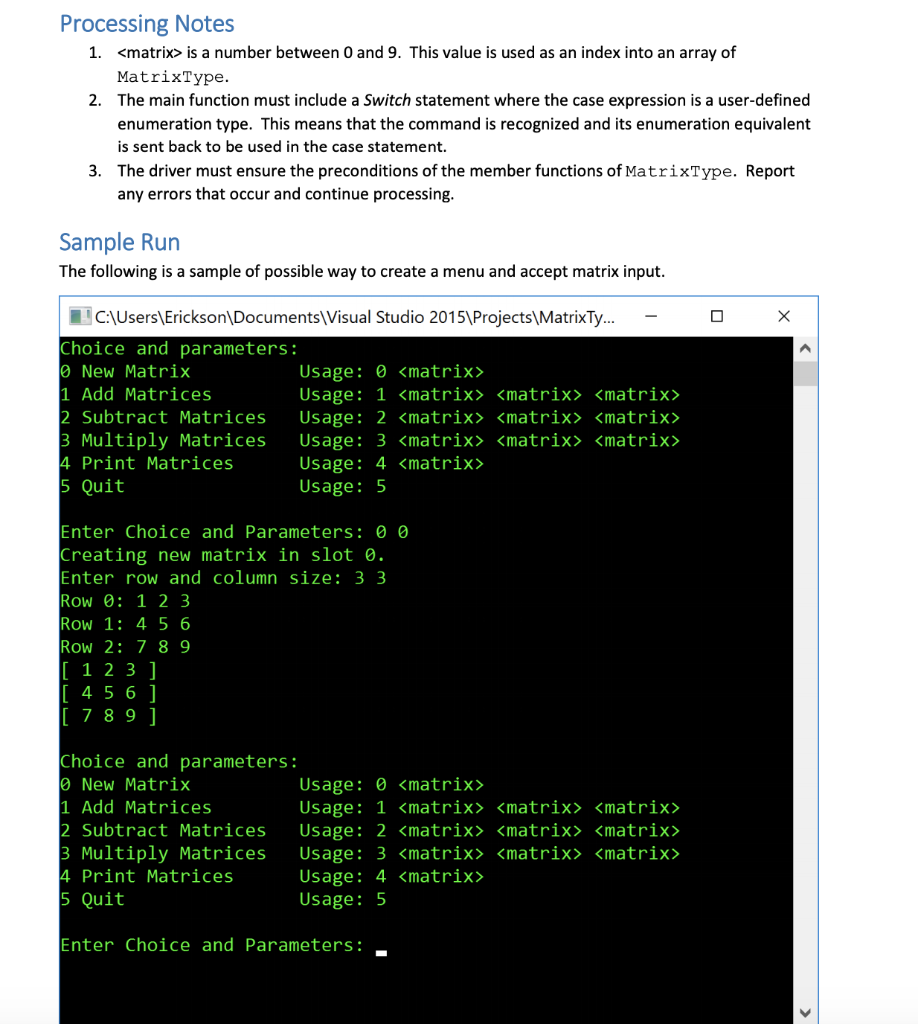
Task: Click the italic word 'Switch' in note 2
Action: [387, 101]
